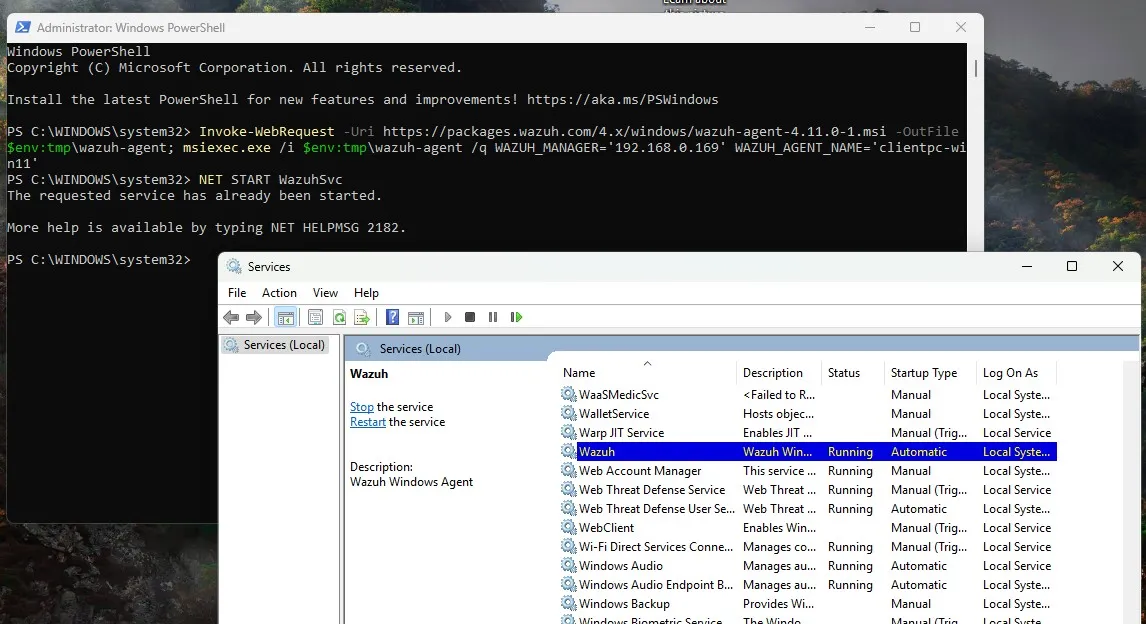Click the Back arrow in Services toolbar

[231, 317]
